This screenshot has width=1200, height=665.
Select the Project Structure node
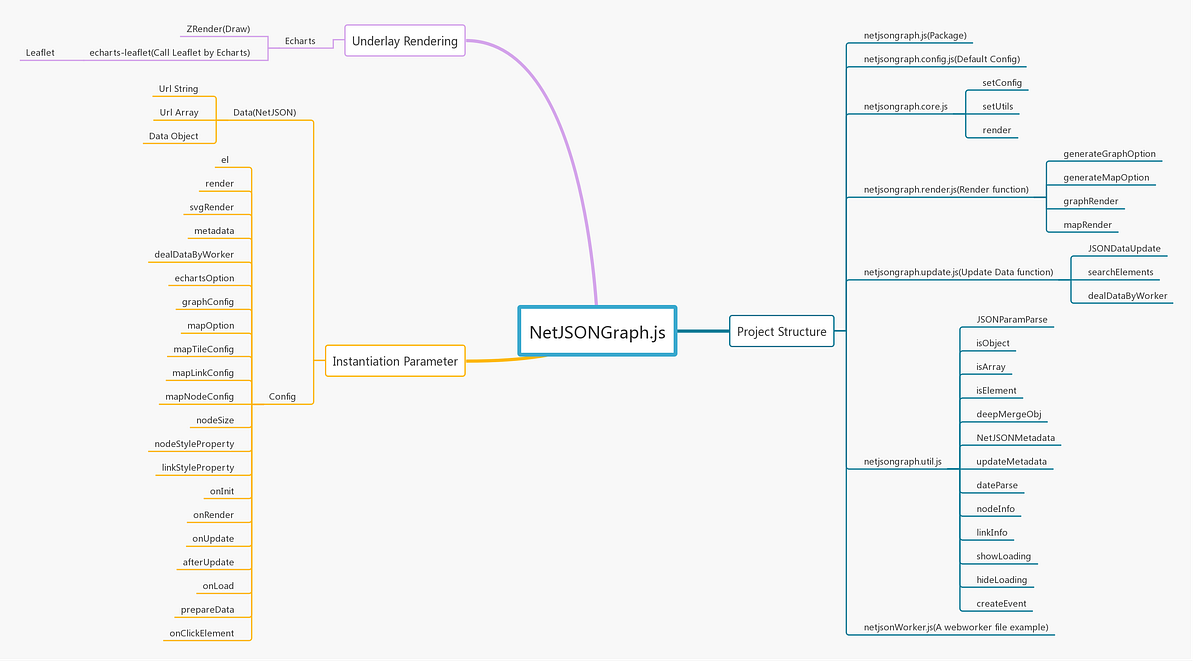[781, 331]
